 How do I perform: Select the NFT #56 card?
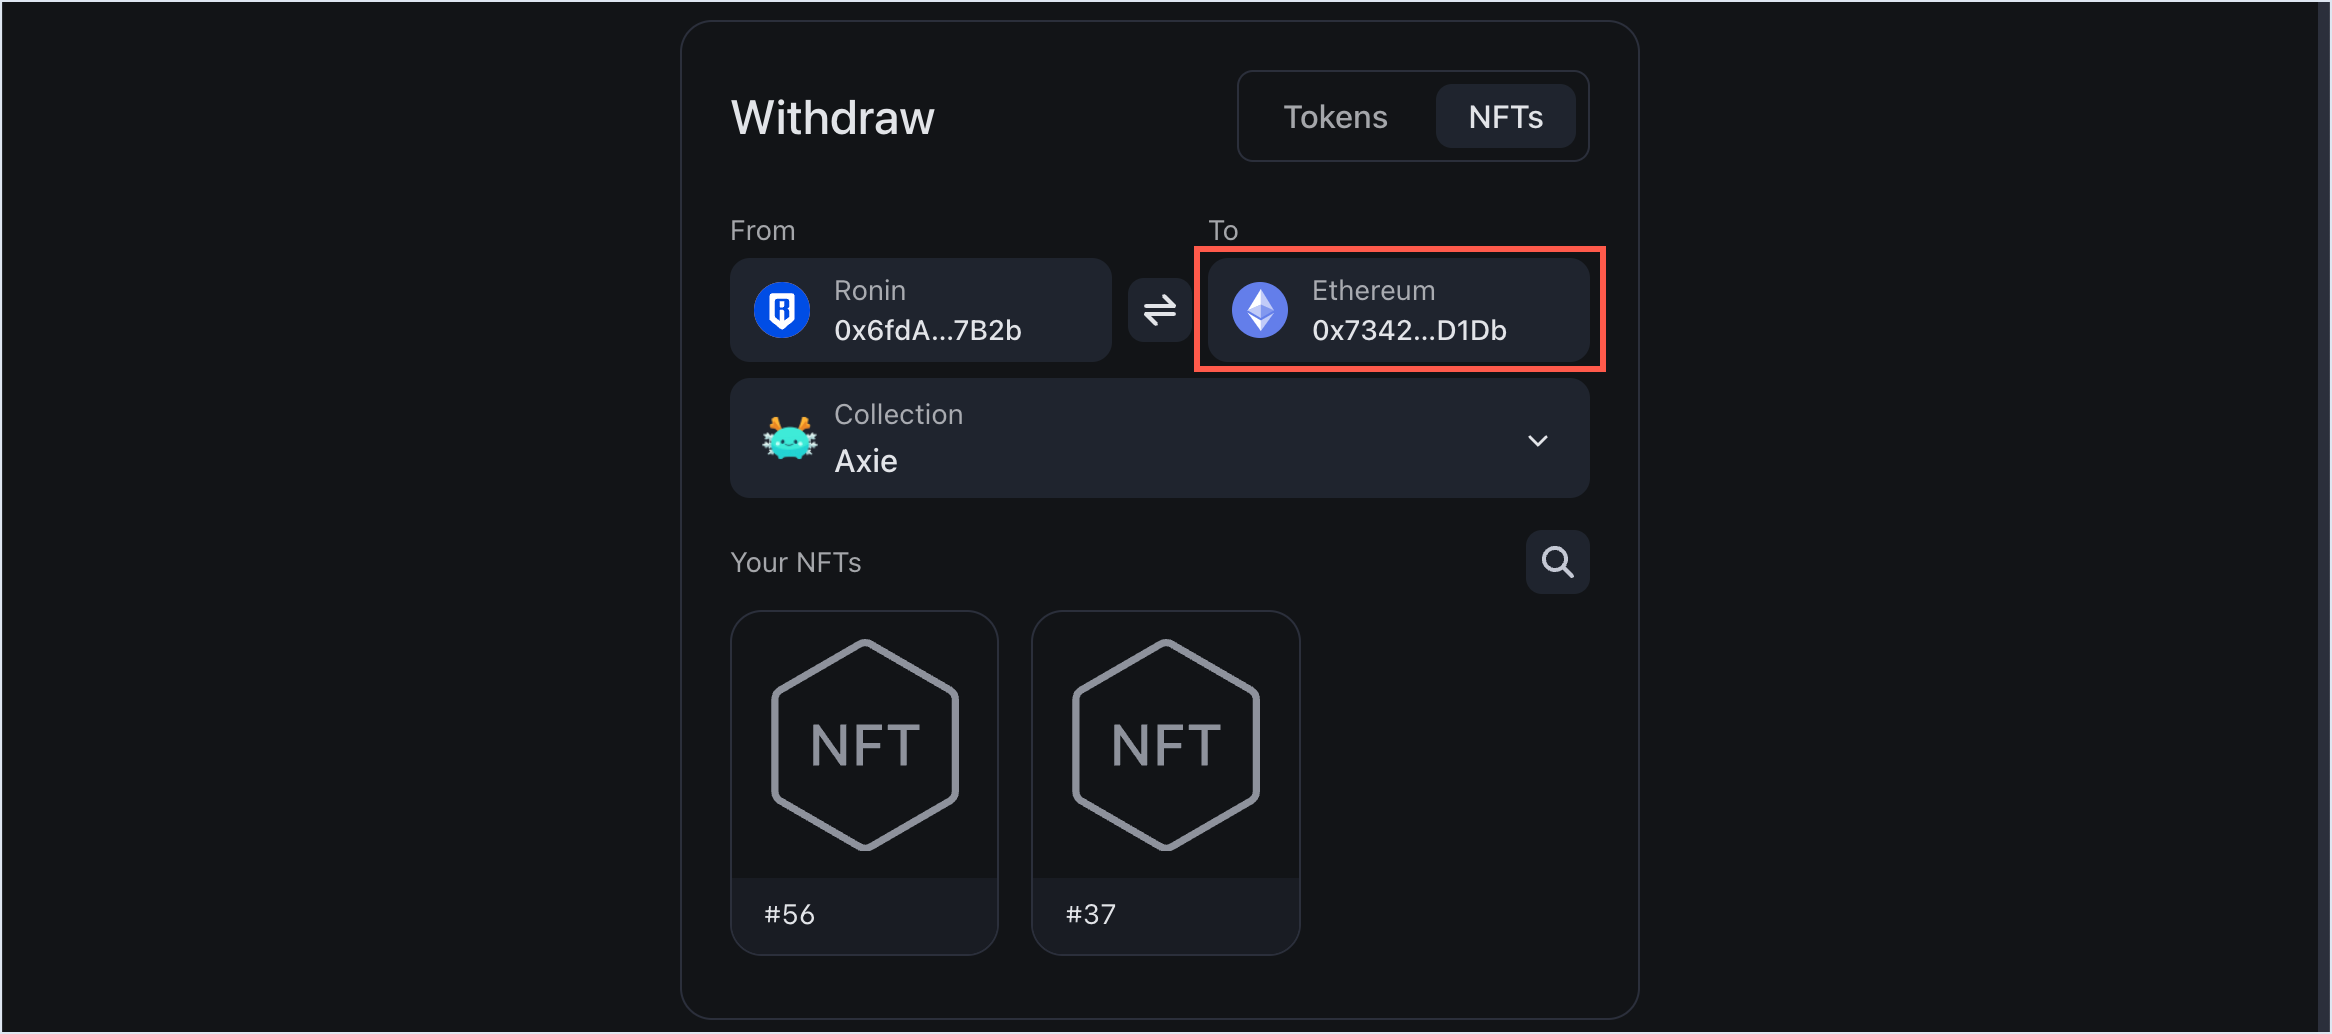pyautogui.click(x=864, y=782)
